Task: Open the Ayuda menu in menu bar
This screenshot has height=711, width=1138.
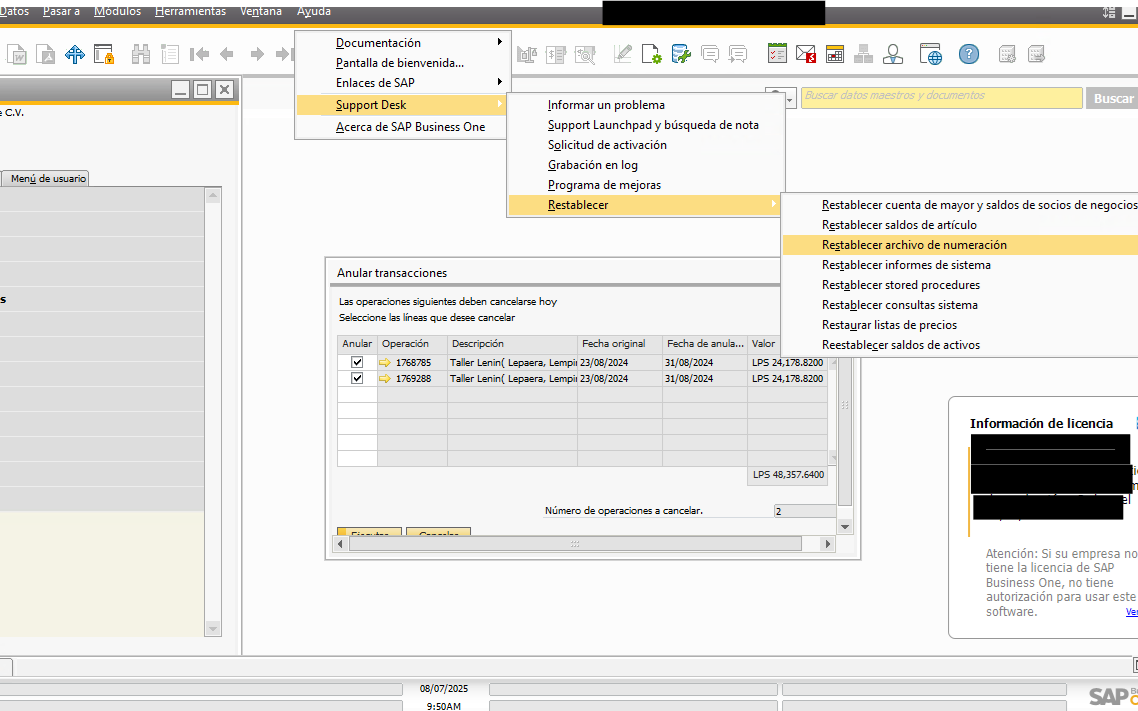Action: [x=314, y=12]
